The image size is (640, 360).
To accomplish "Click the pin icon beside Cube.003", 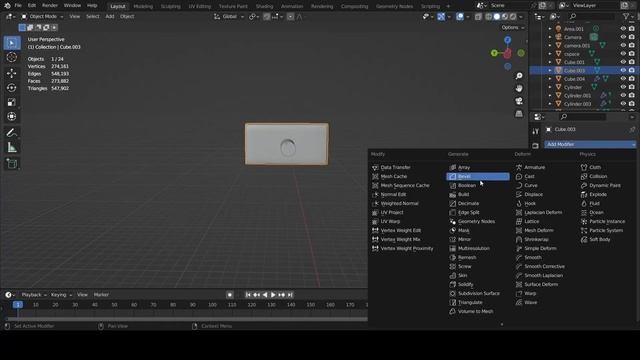I will tap(632, 129).
